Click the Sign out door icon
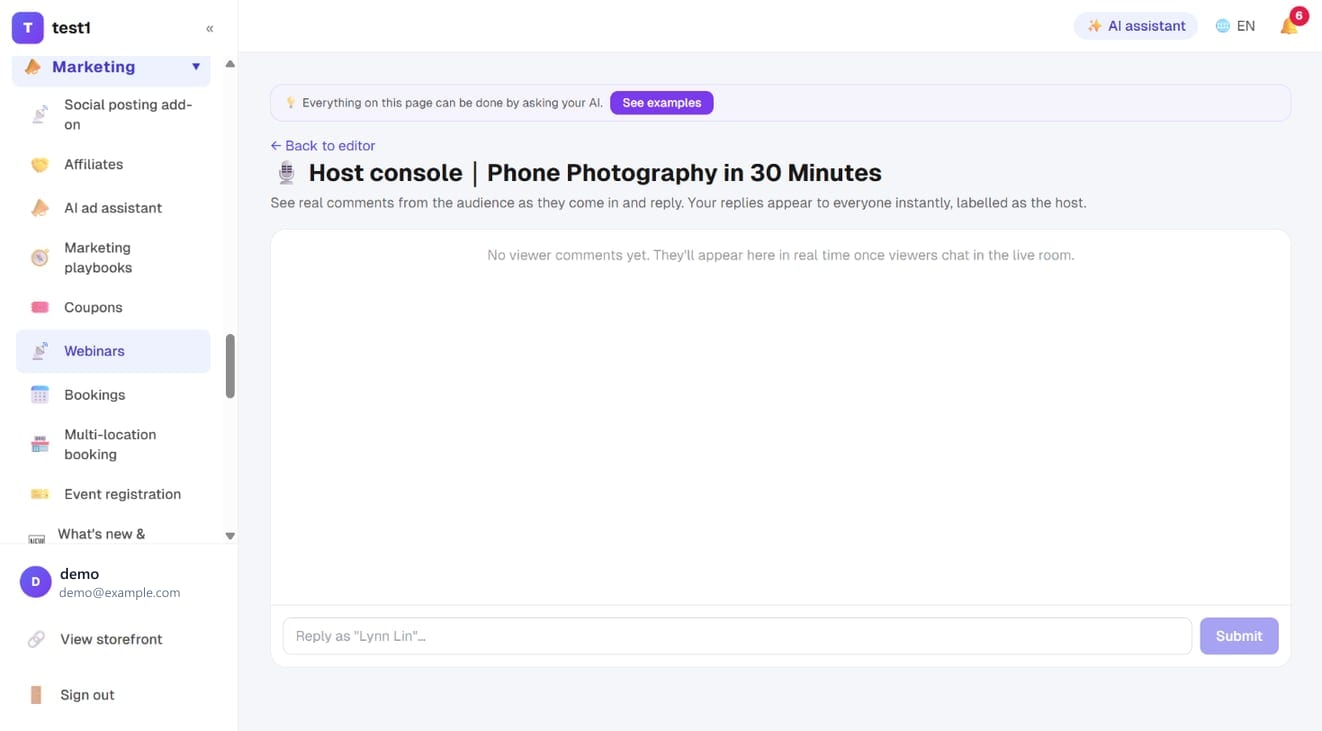 point(36,695)
